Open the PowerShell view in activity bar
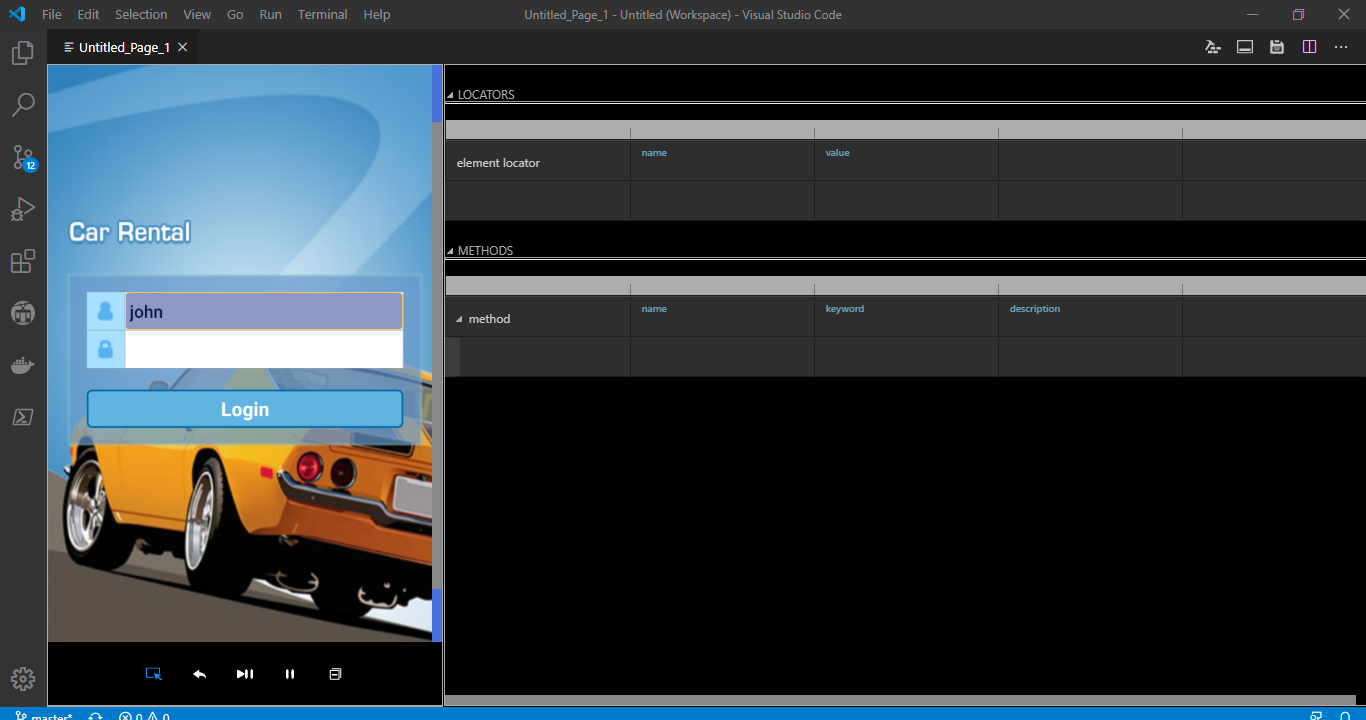The width and height of the screenshot is (1366, 720). (23, 417)
